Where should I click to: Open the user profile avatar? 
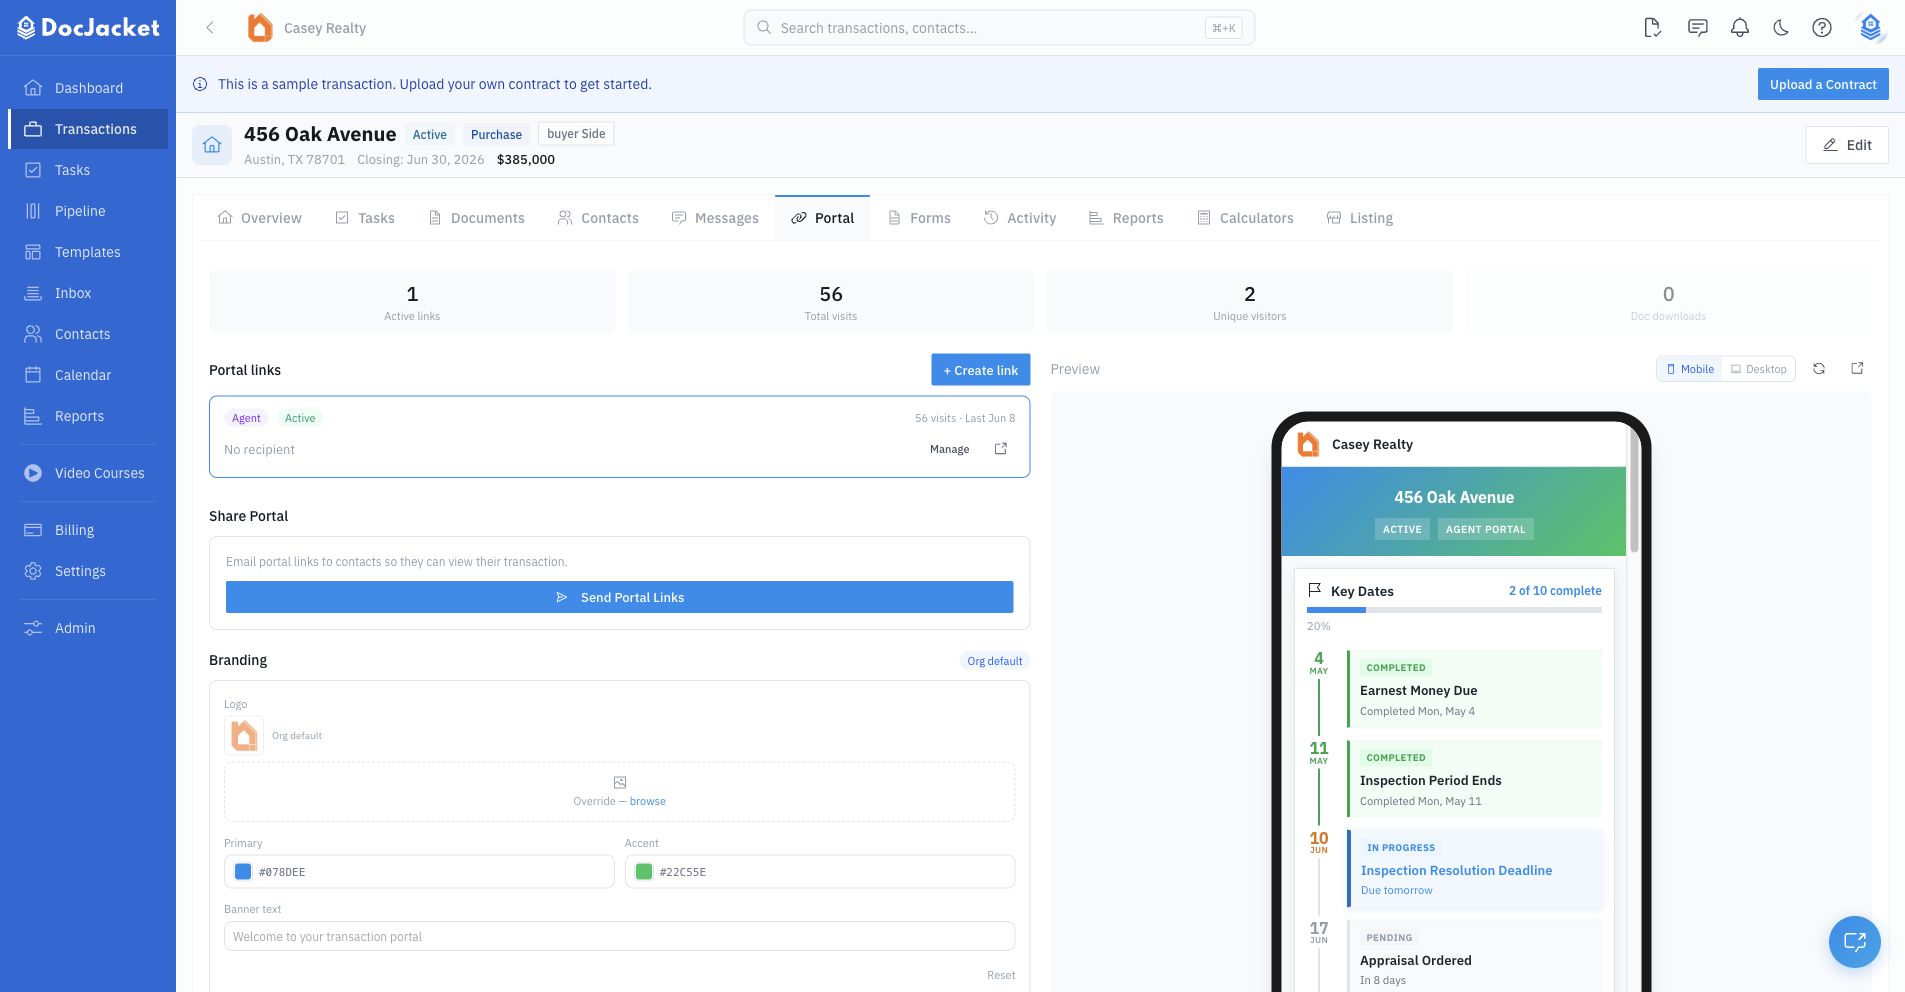click(1870, 28)
